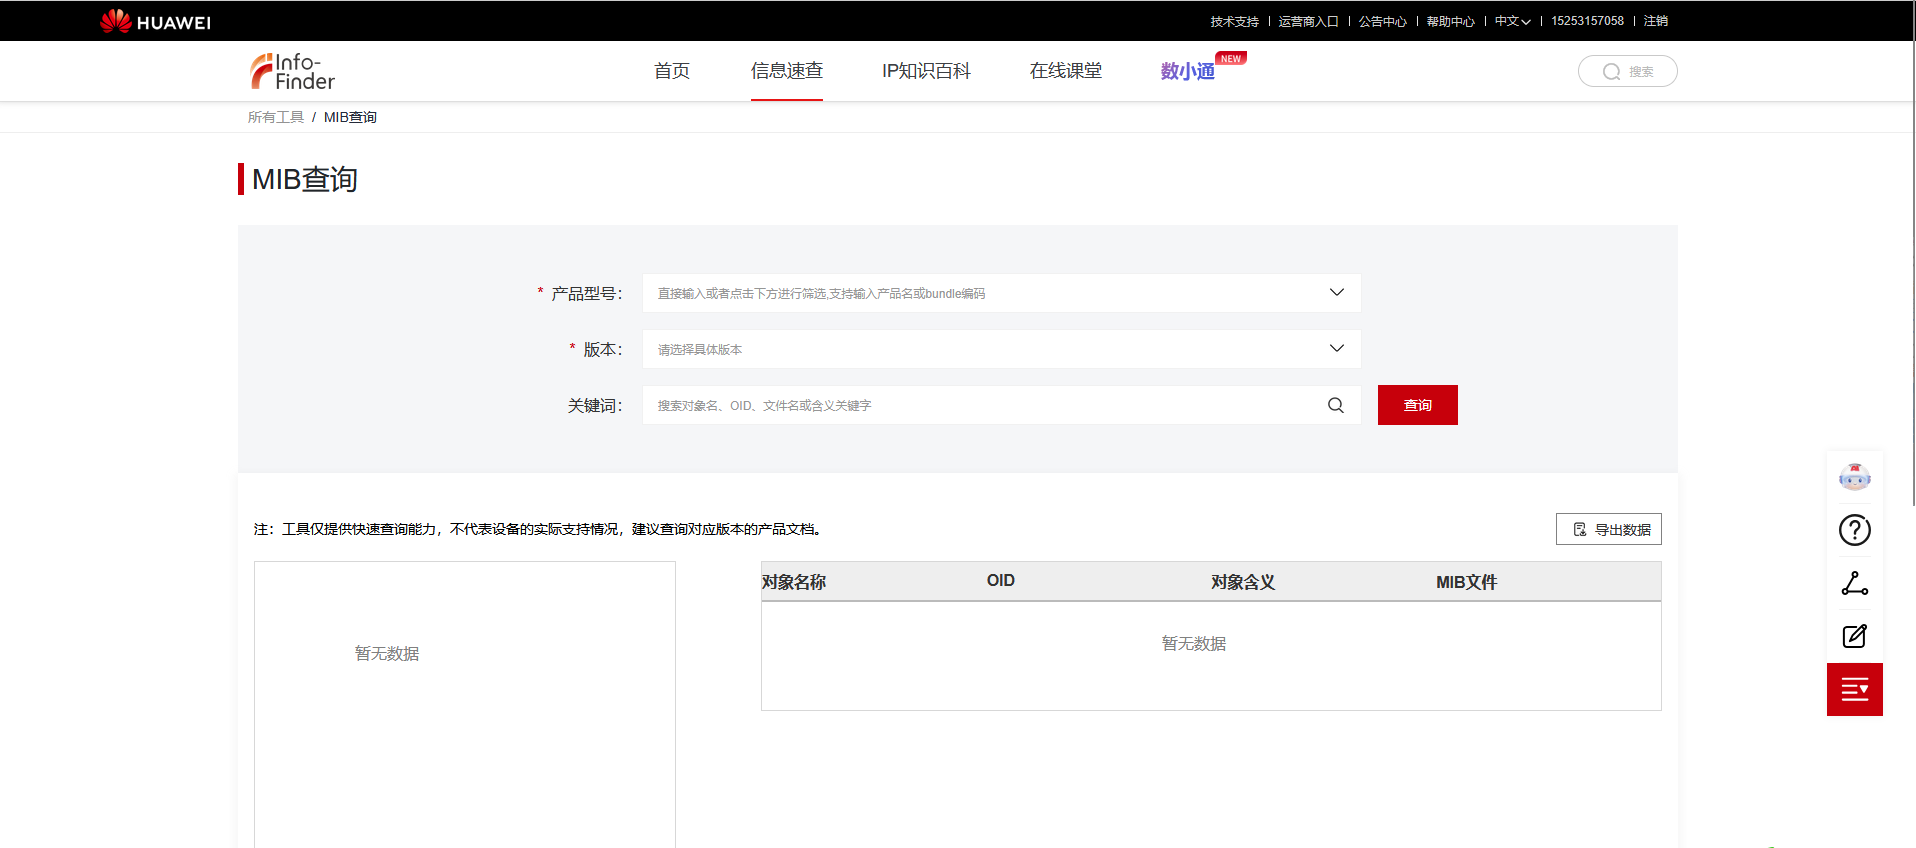Click the 对象含义 column header
1916x848 pixels.
click(x=1243, y=582)
